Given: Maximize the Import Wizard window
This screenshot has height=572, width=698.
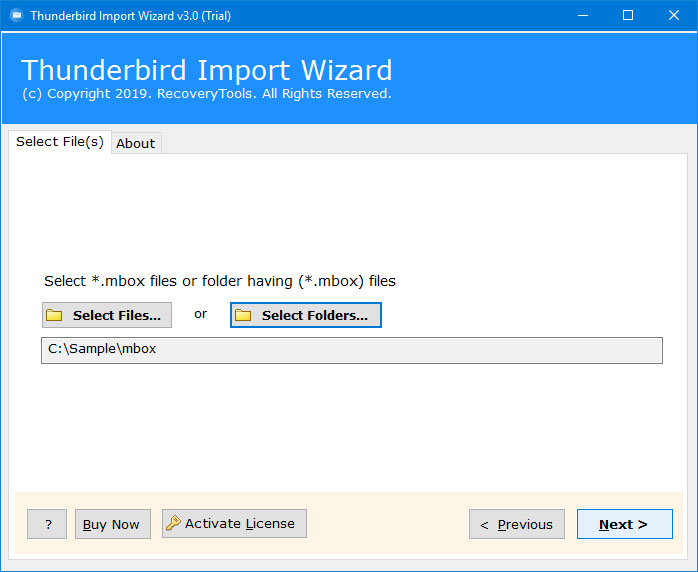Looking at the screenshot, I should click(x=628, y=16).
